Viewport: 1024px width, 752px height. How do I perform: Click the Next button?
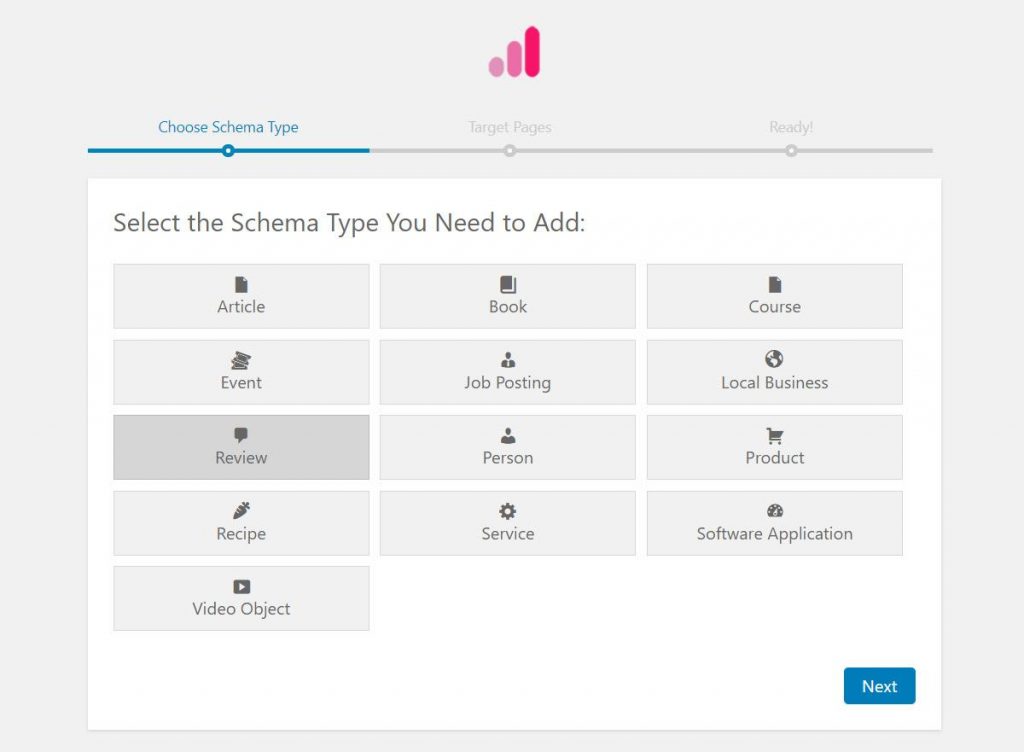(879, 686)
